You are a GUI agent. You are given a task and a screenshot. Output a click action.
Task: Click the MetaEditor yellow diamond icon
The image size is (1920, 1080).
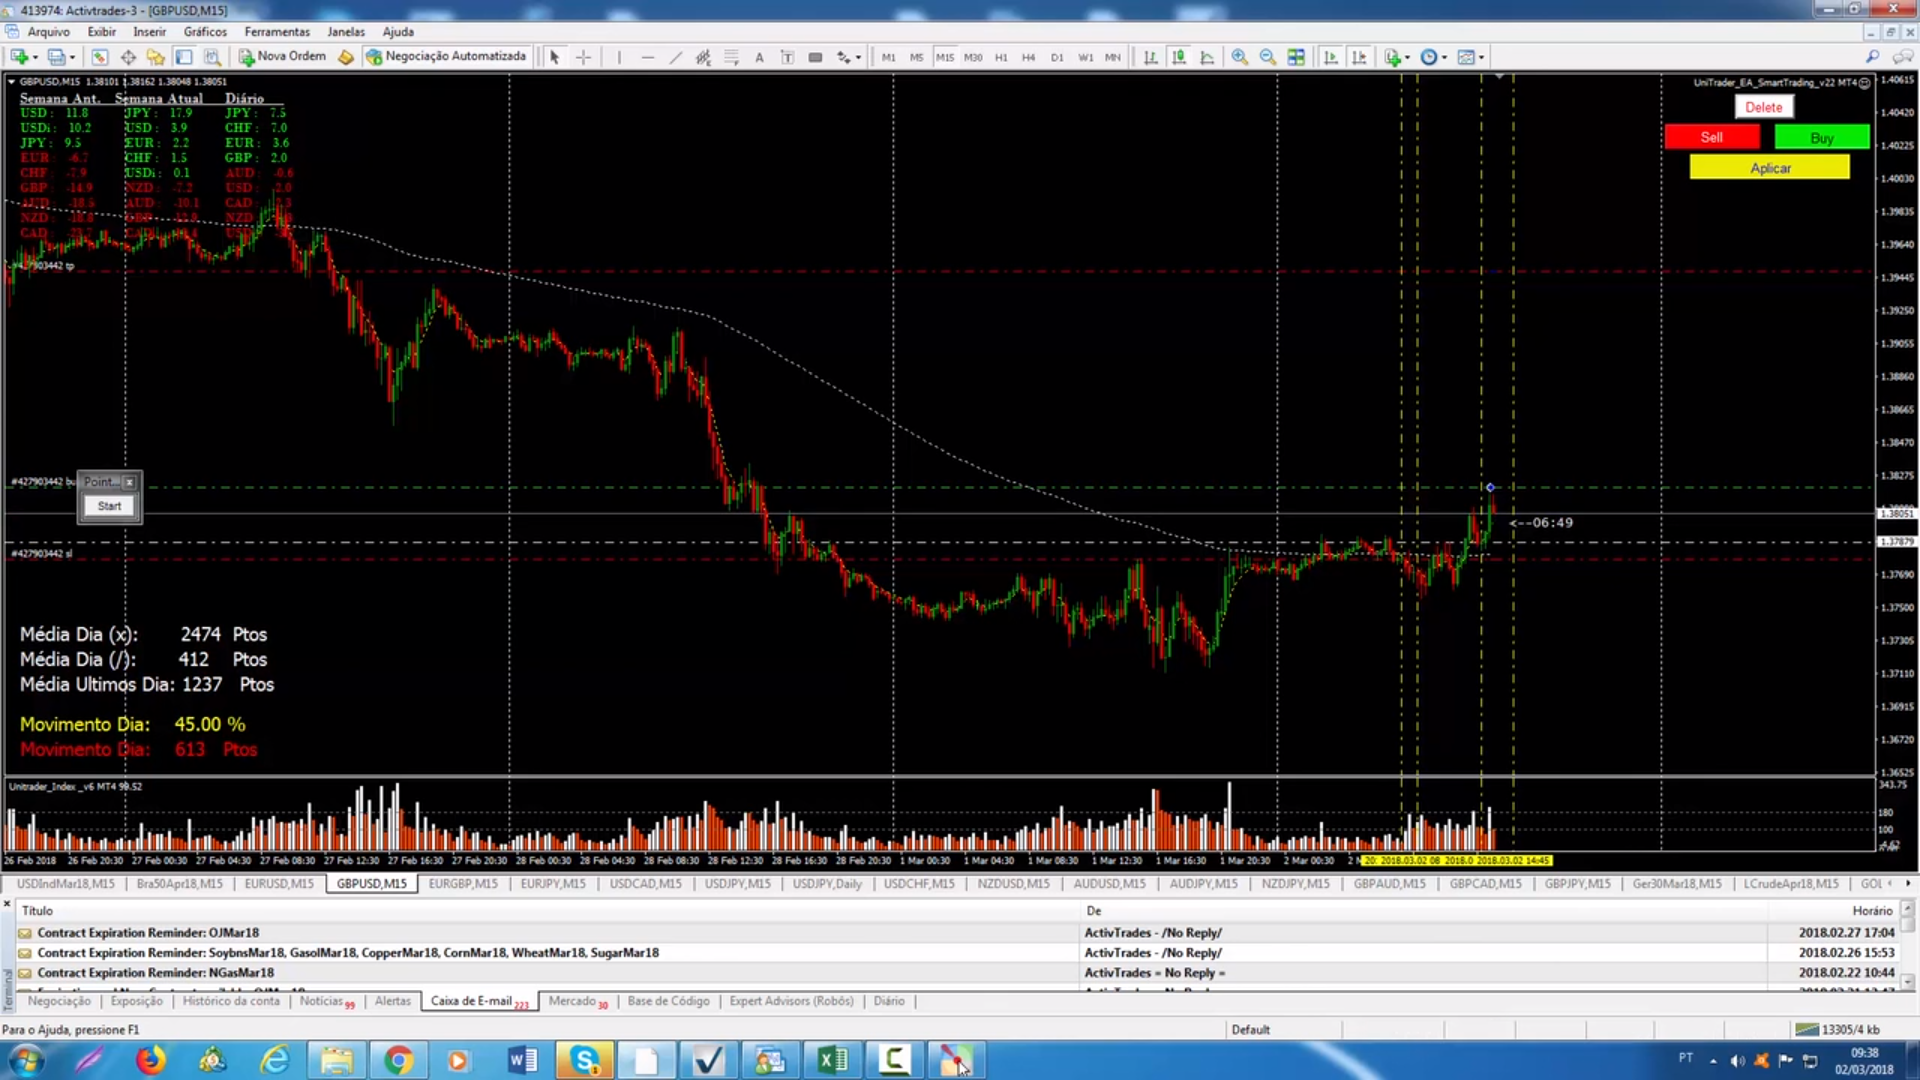pyautogui.click(x=346, y=57)
